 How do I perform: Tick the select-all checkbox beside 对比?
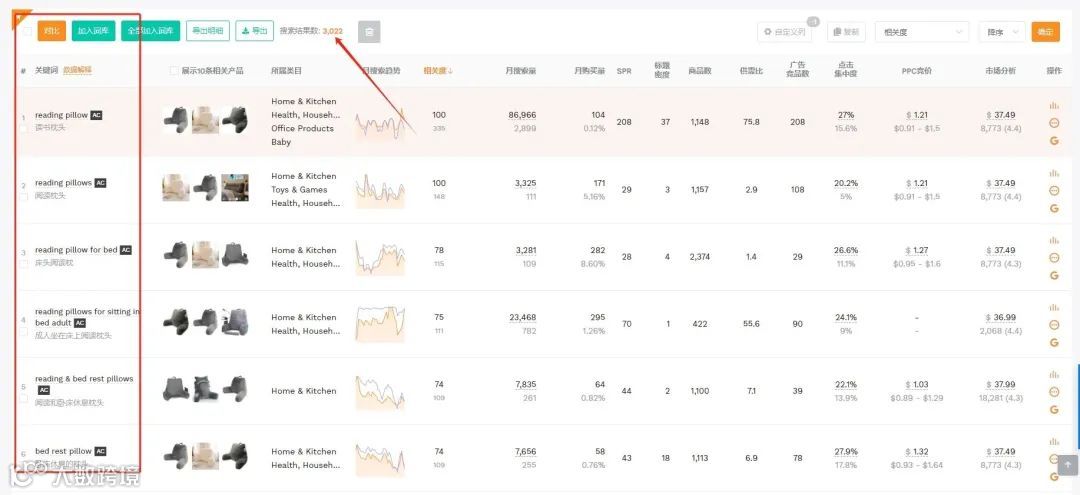click(x=26, y=31)
